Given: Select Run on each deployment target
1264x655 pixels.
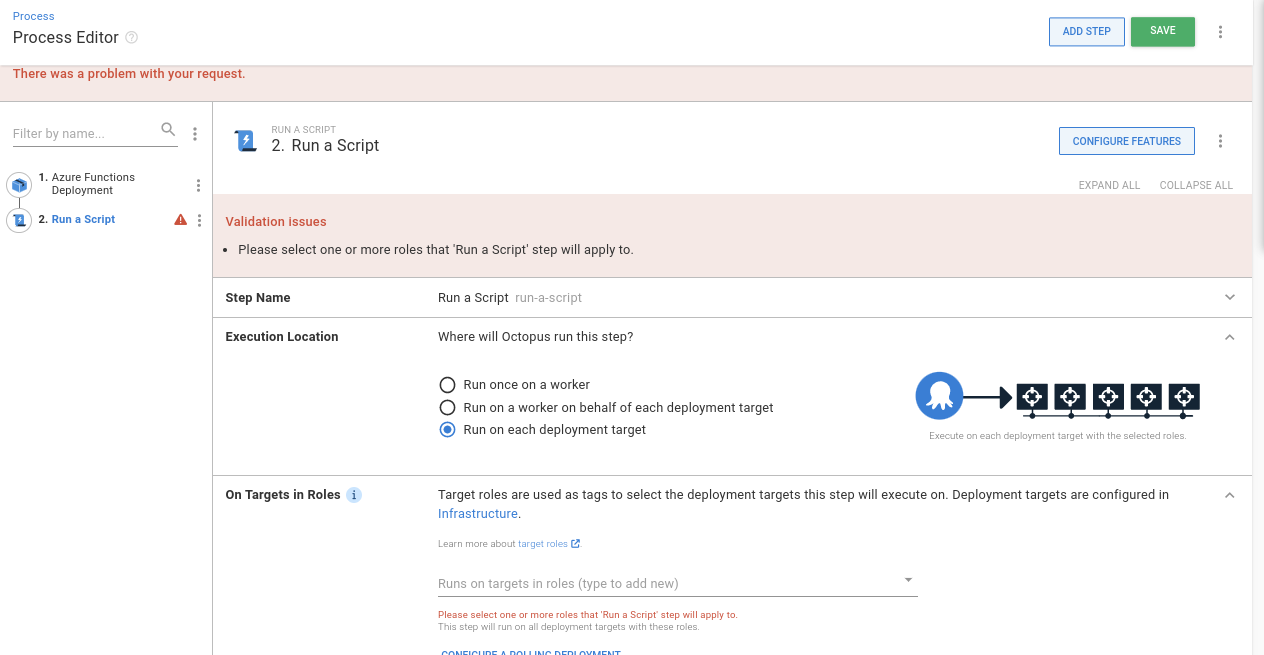Looking at the screenshot, I should (447, 429).
